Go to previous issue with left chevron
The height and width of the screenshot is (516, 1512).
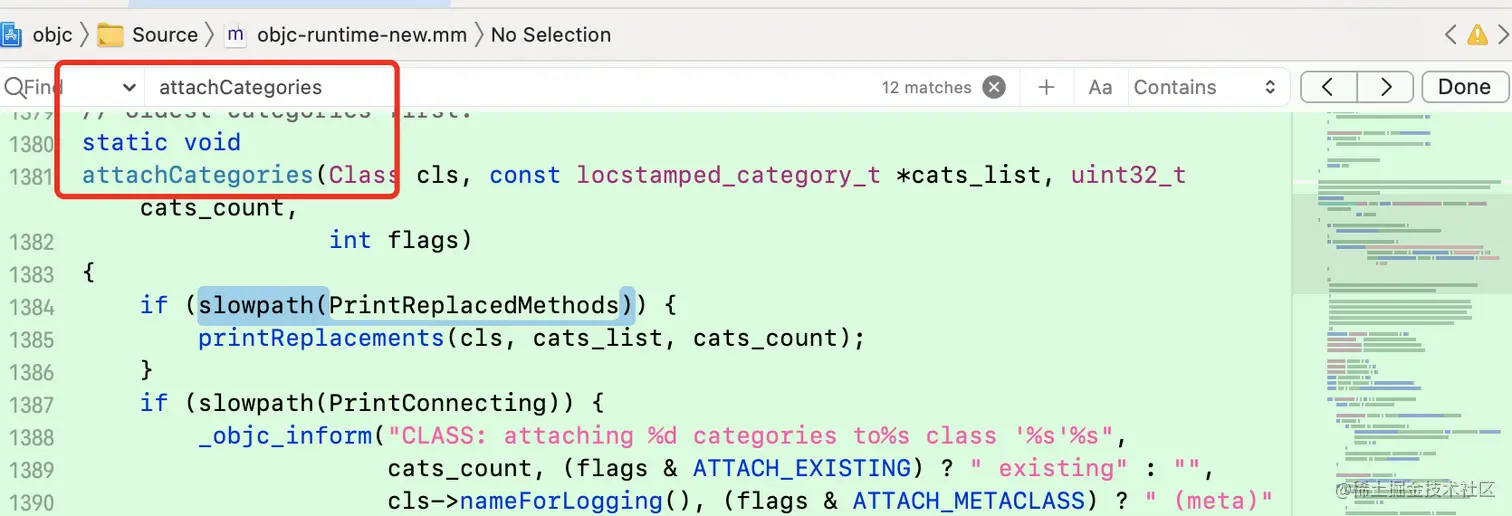pos(1450,35)
